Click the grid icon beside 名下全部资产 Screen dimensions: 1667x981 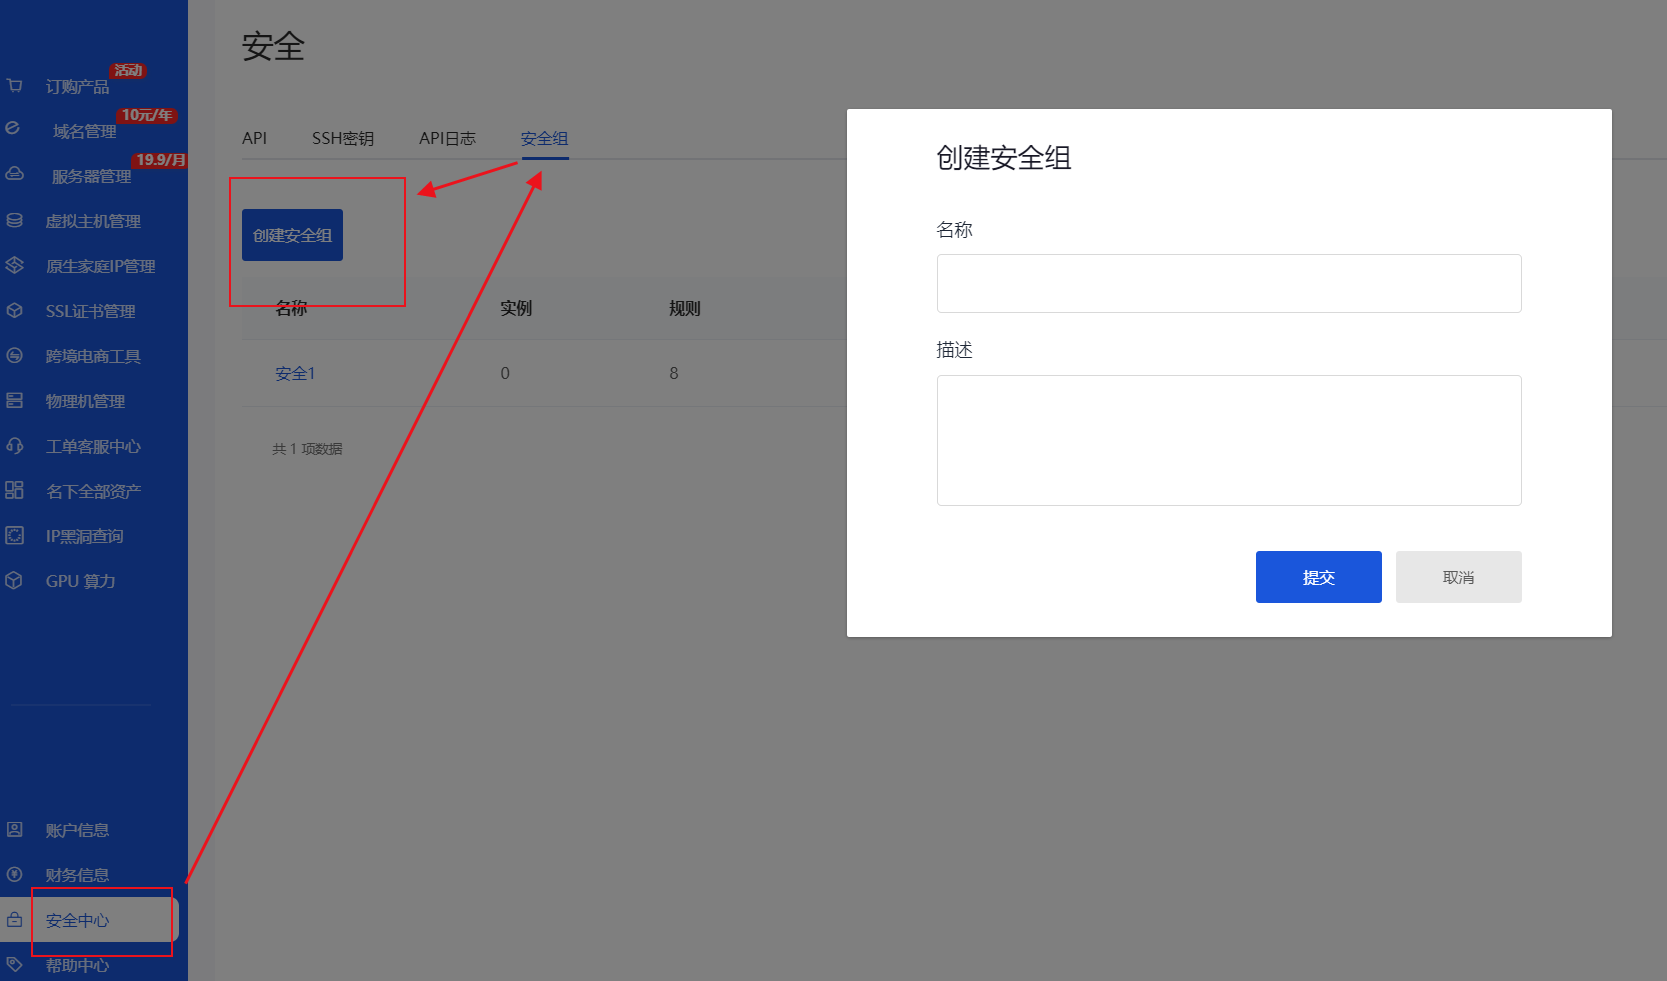pyautogui.click(x=14, y=490)
